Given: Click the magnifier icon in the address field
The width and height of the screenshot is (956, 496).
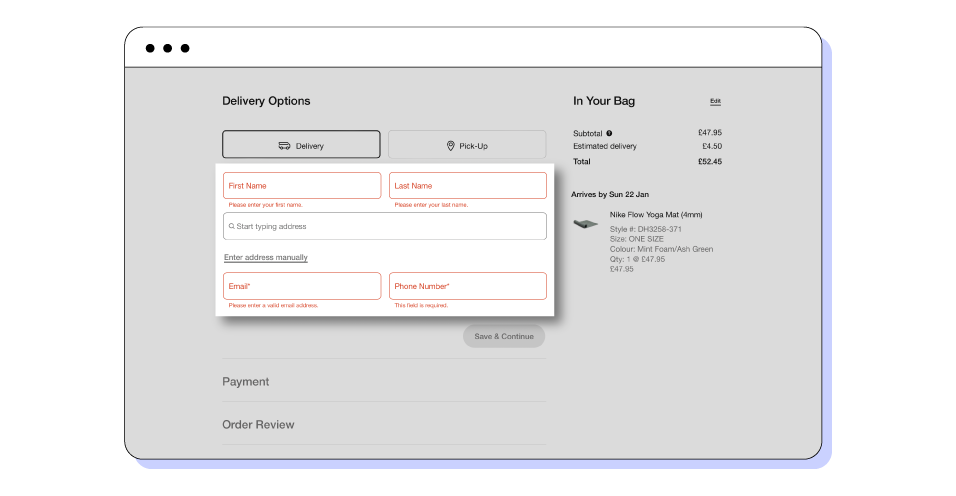Looking at the screenshot, I should click(232, 226).
